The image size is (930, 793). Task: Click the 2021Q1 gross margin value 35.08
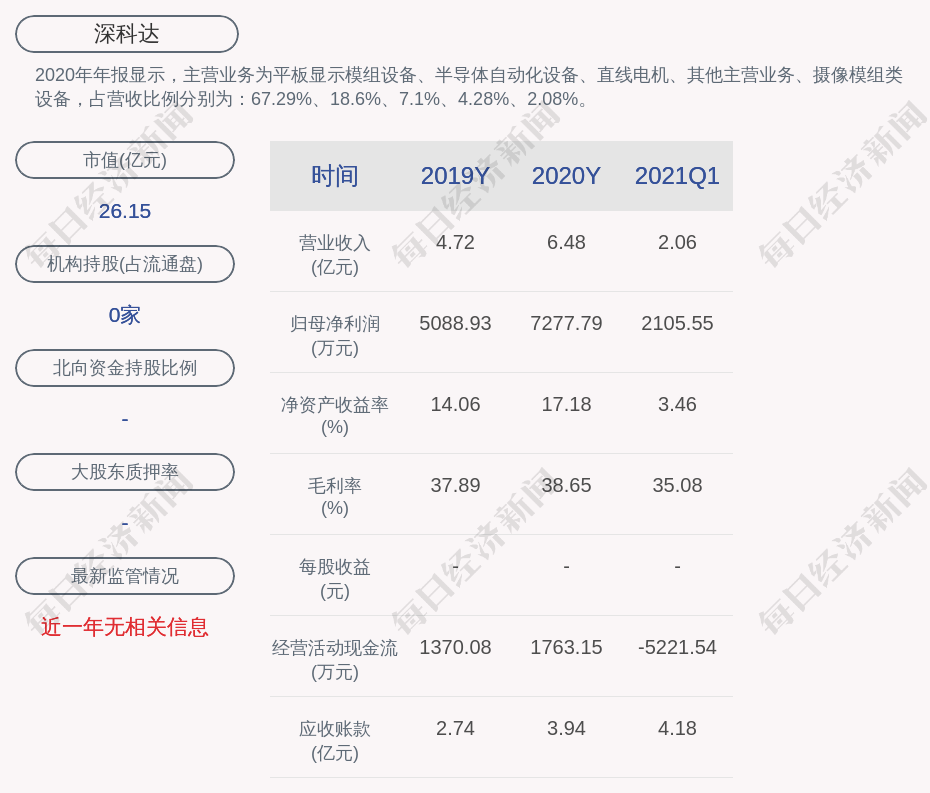pos(677,486)
